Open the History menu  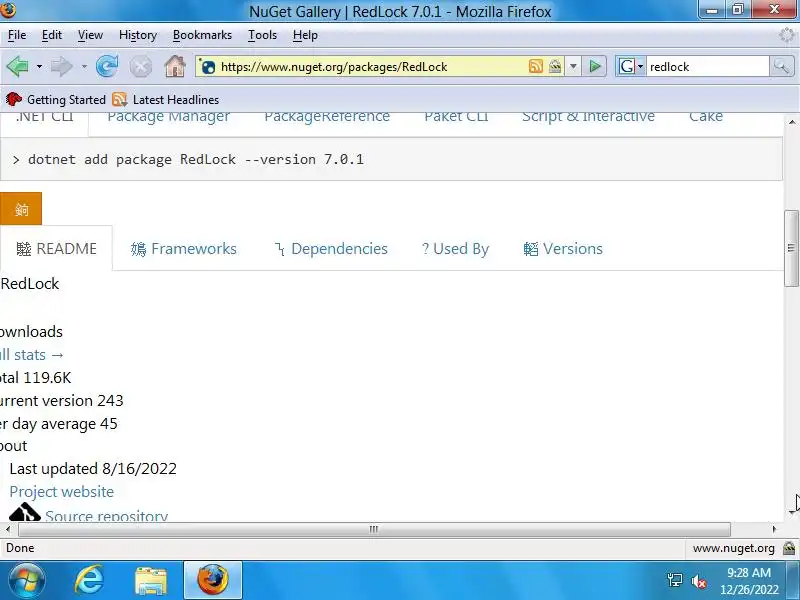(x=137, y=35)
